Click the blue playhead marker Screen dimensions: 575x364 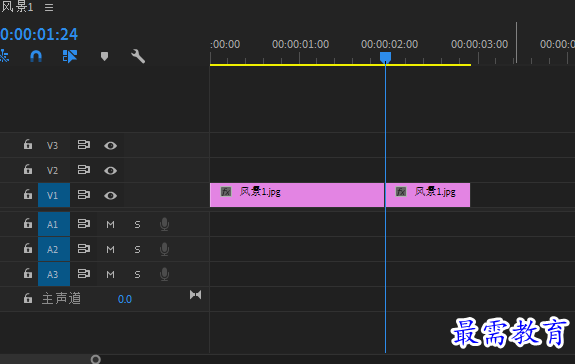coord(385,58)
